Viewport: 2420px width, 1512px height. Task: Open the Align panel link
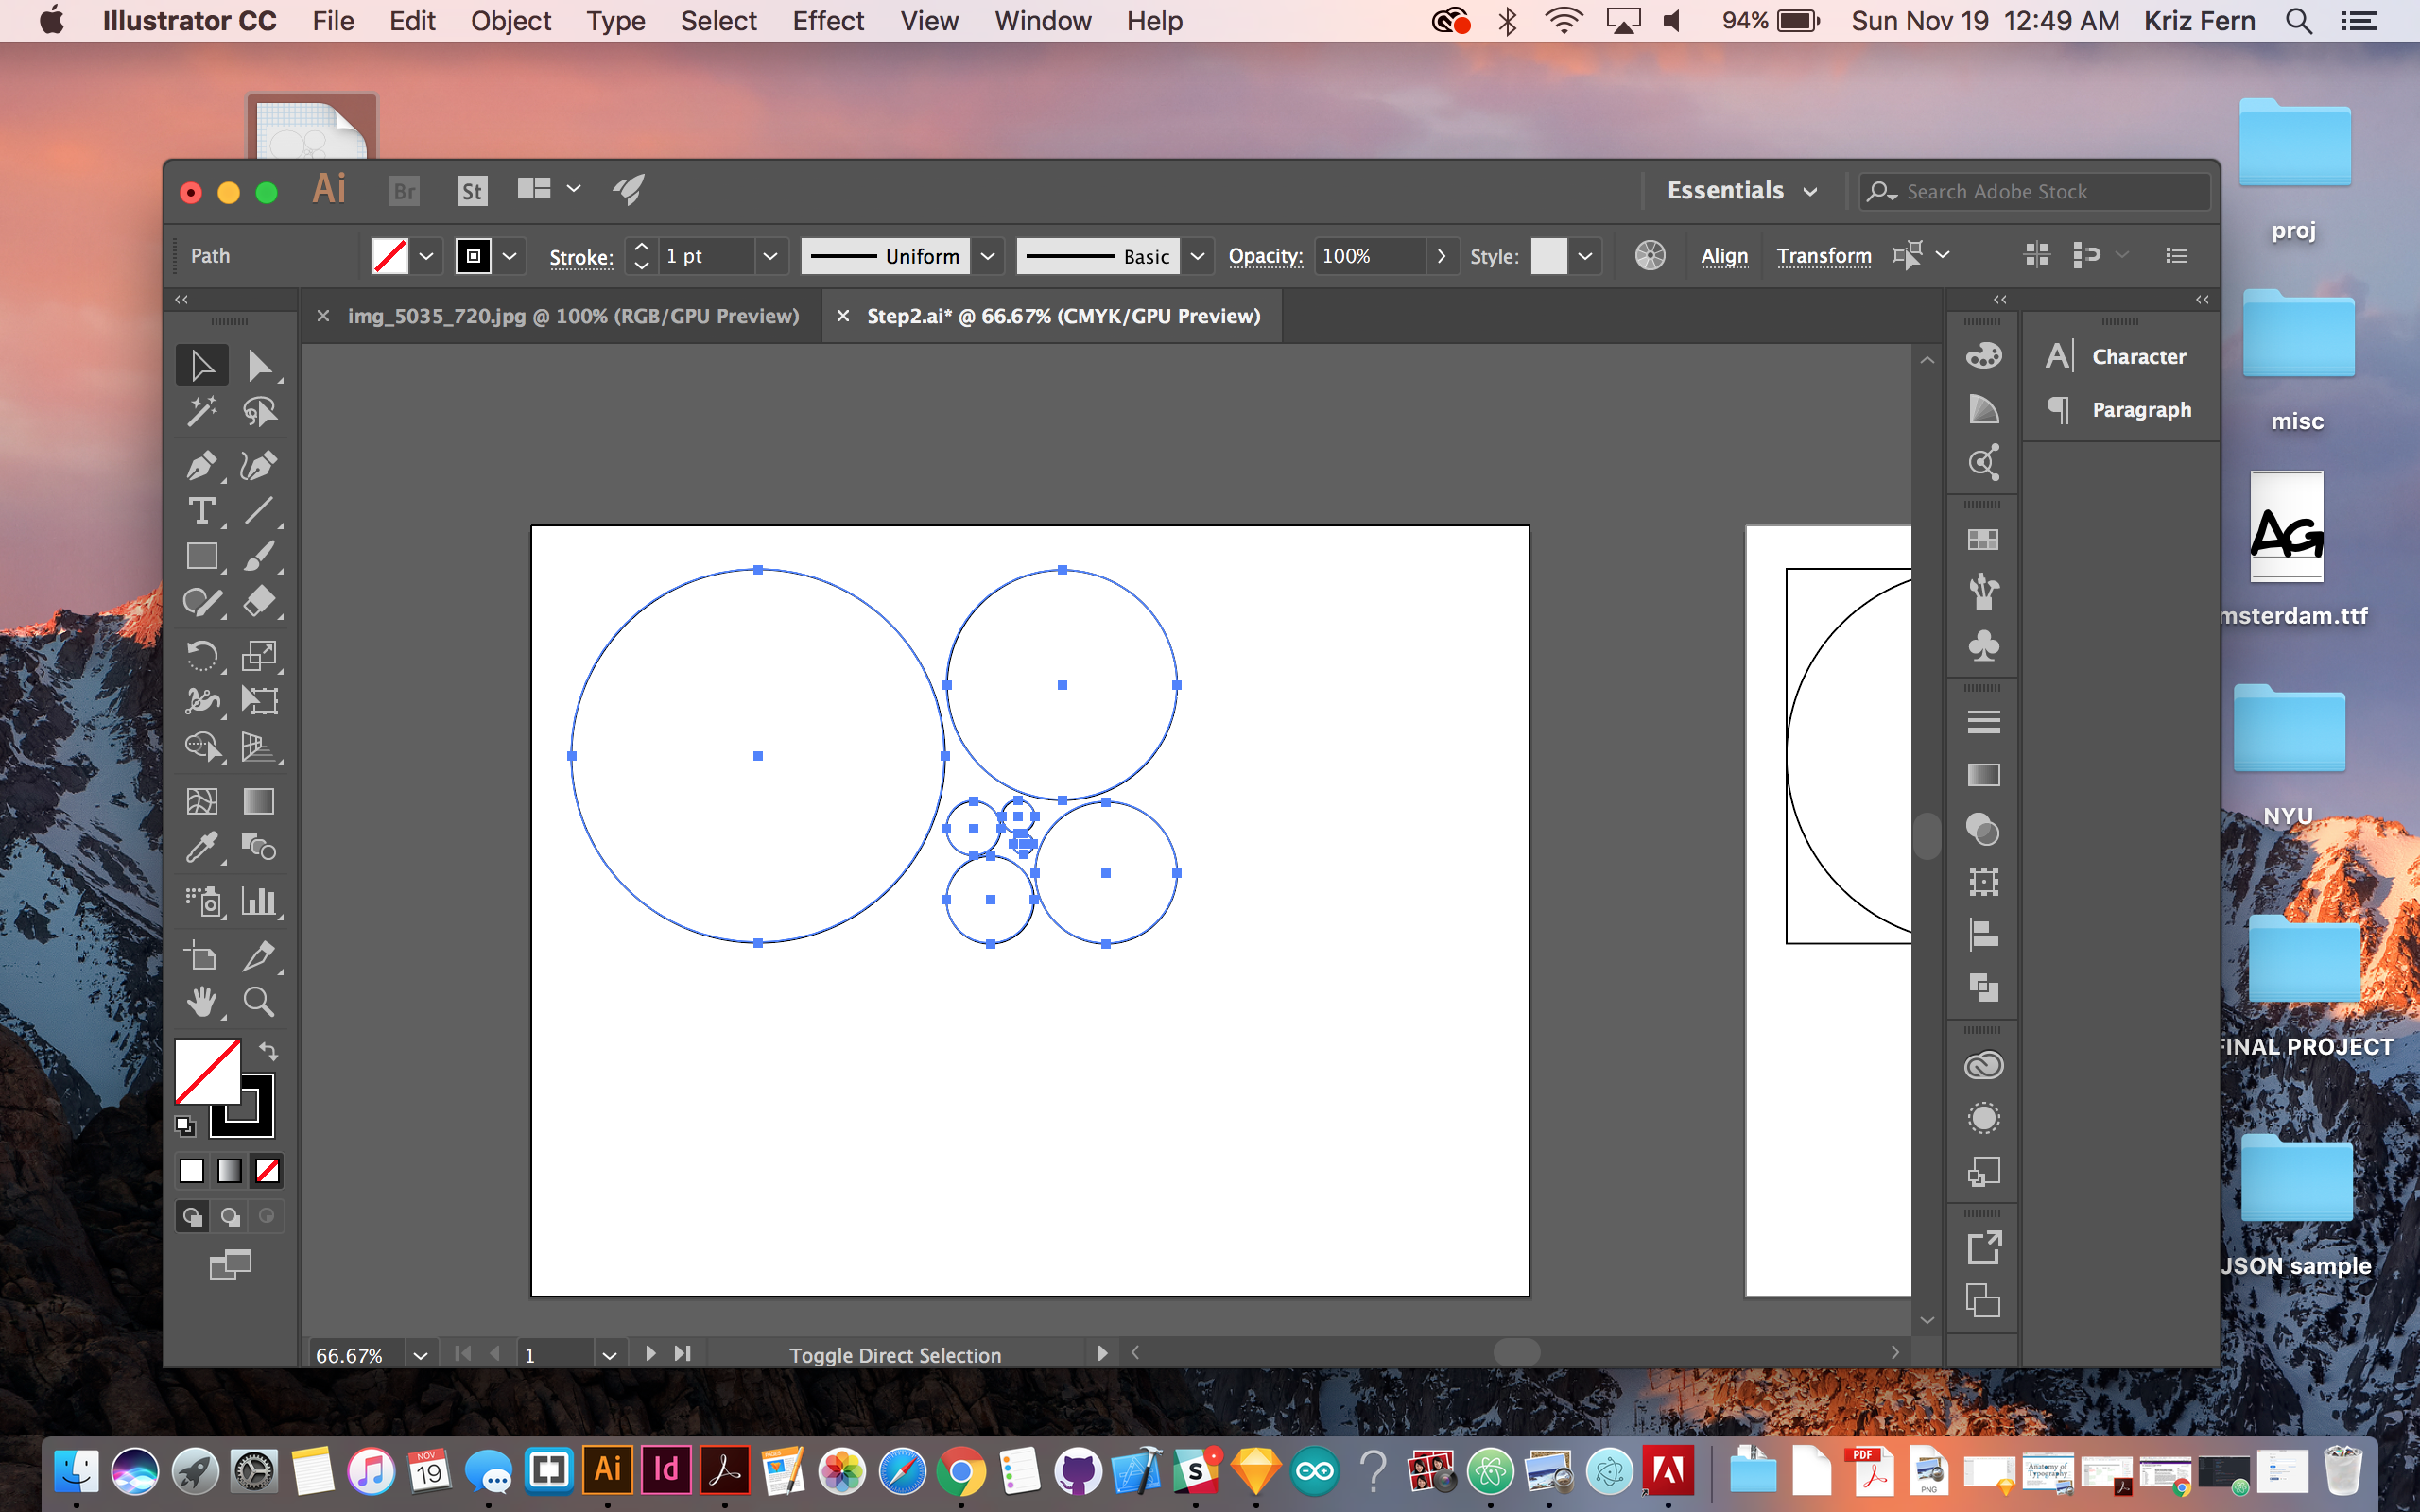point(1724,256)
